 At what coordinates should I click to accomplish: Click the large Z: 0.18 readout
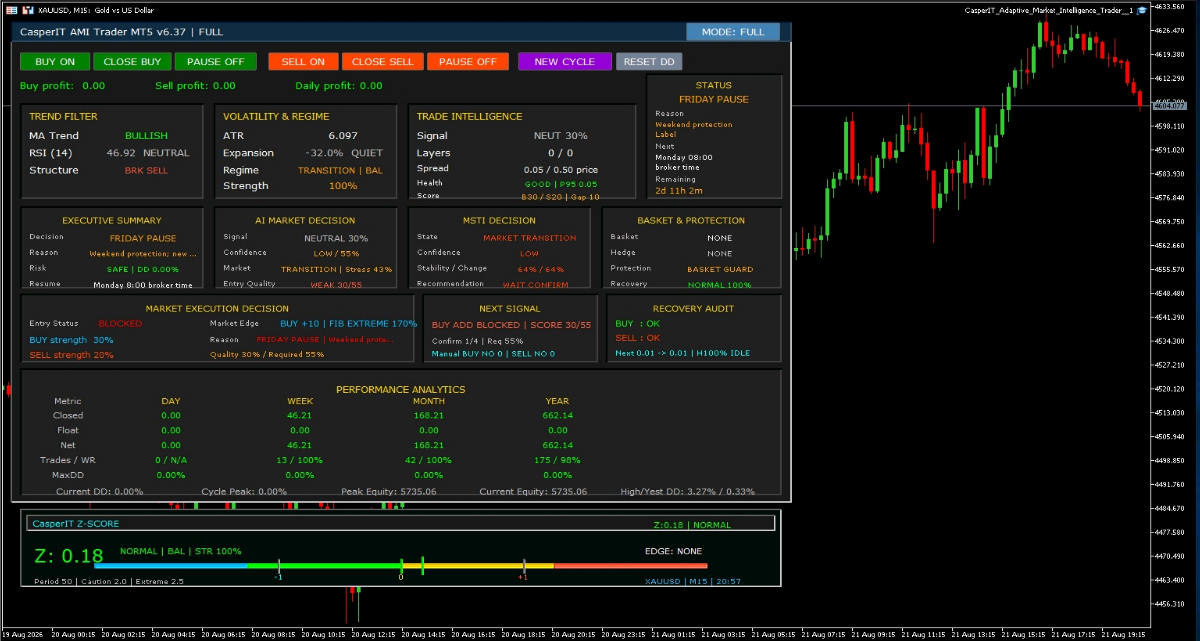click(68, 556)
